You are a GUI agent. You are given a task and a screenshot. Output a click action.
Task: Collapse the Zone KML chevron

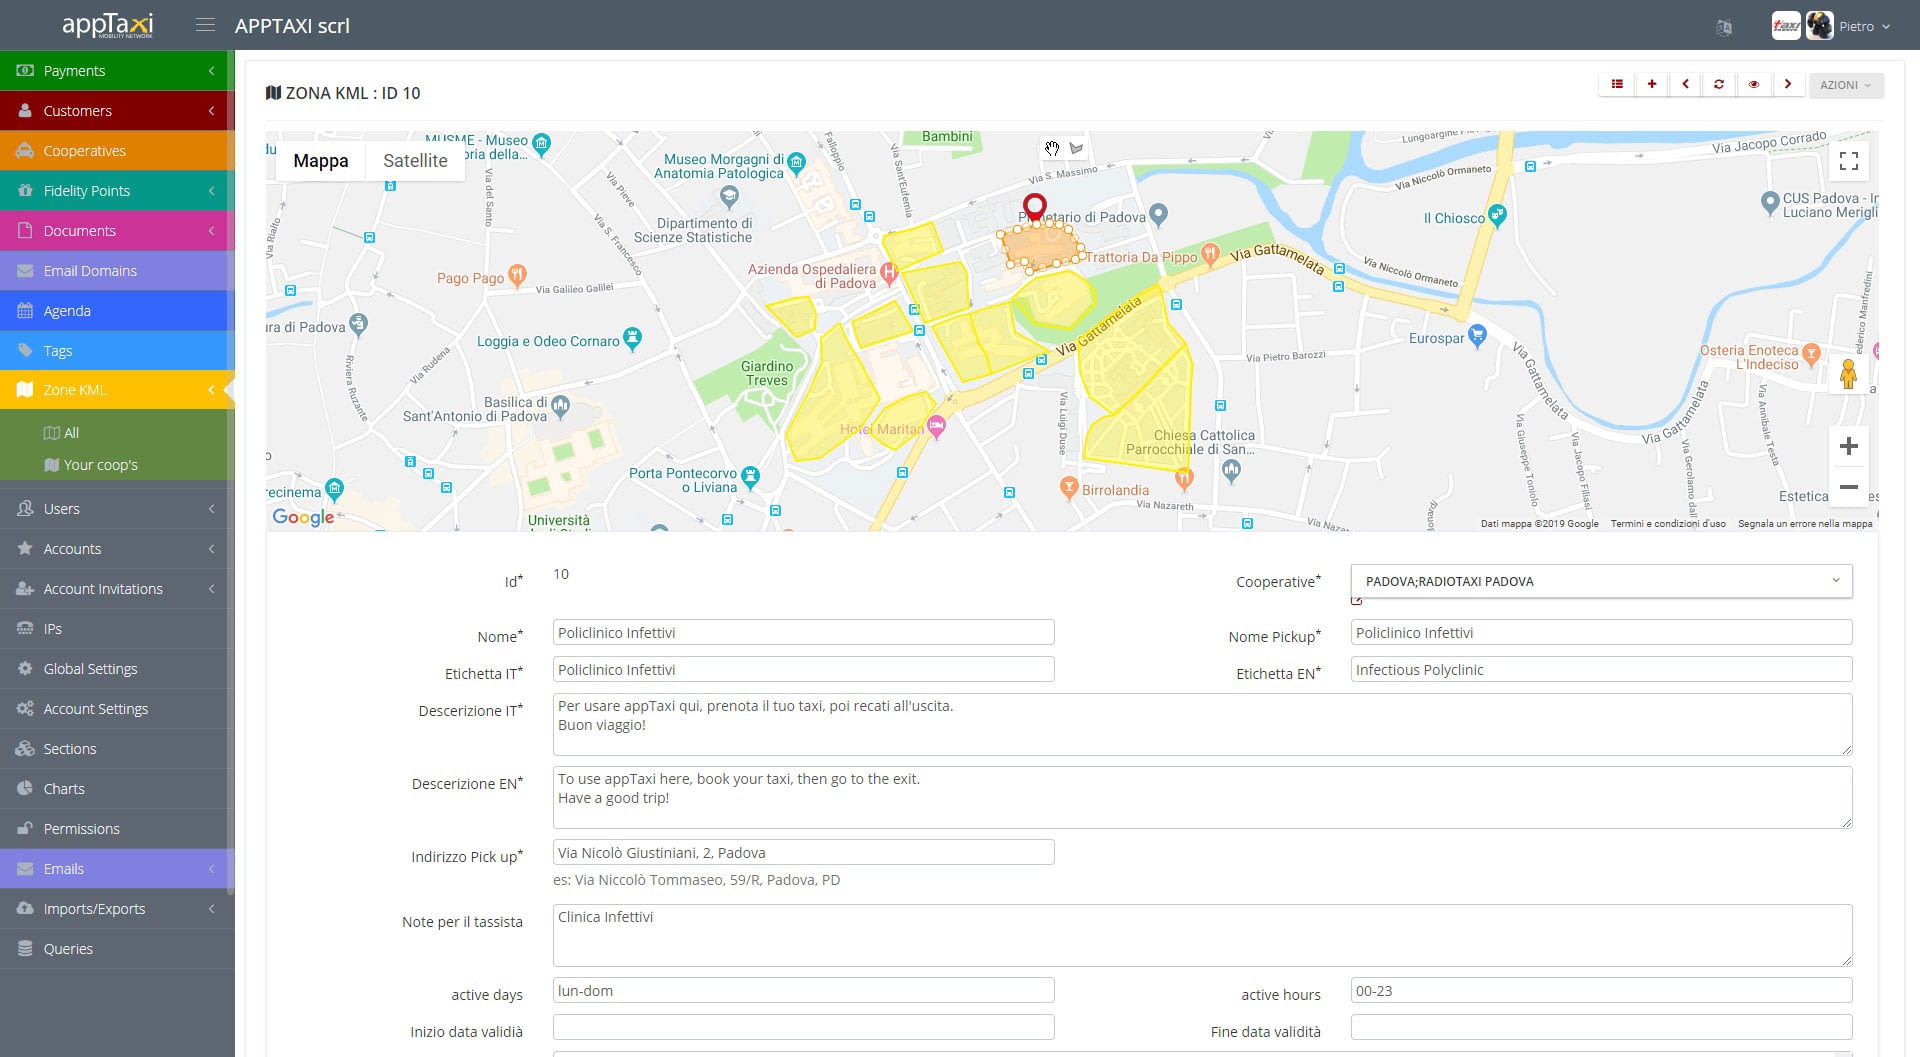(x=211, y=390)
